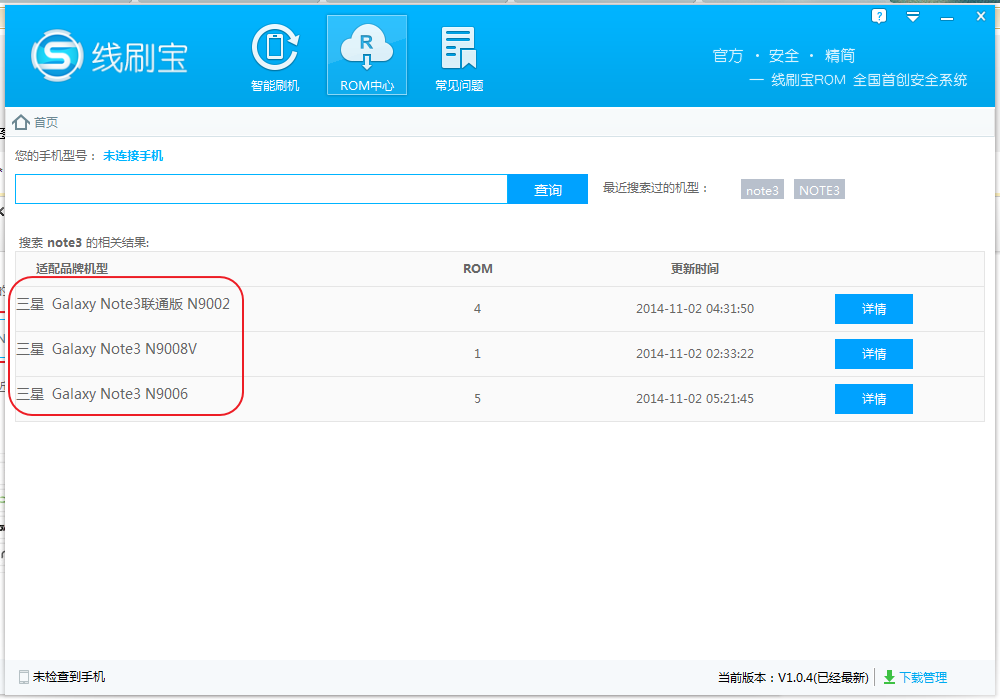Click the 适配品牌机型 column header
Viewport: 1000px width, 700px height.
(72, 268)
